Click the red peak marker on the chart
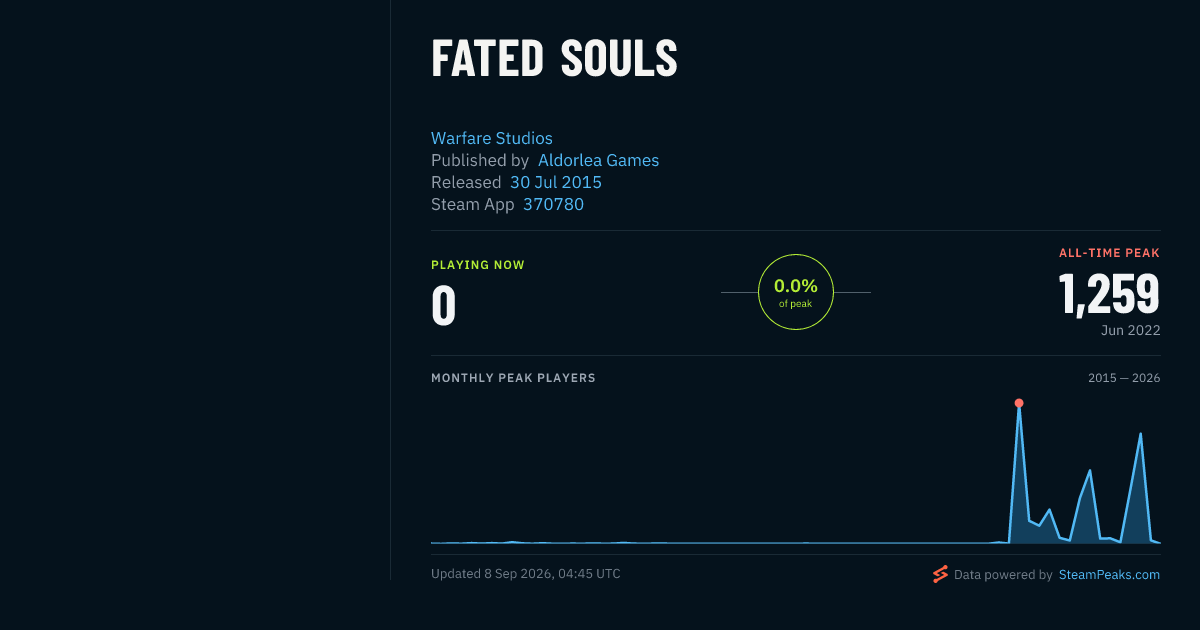1200x630 pixels. point(1019,403)
